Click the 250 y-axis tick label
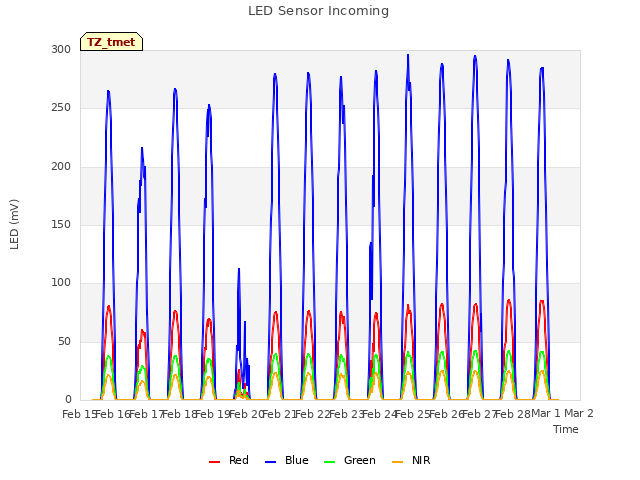640x480 pixels. [61, 108]
